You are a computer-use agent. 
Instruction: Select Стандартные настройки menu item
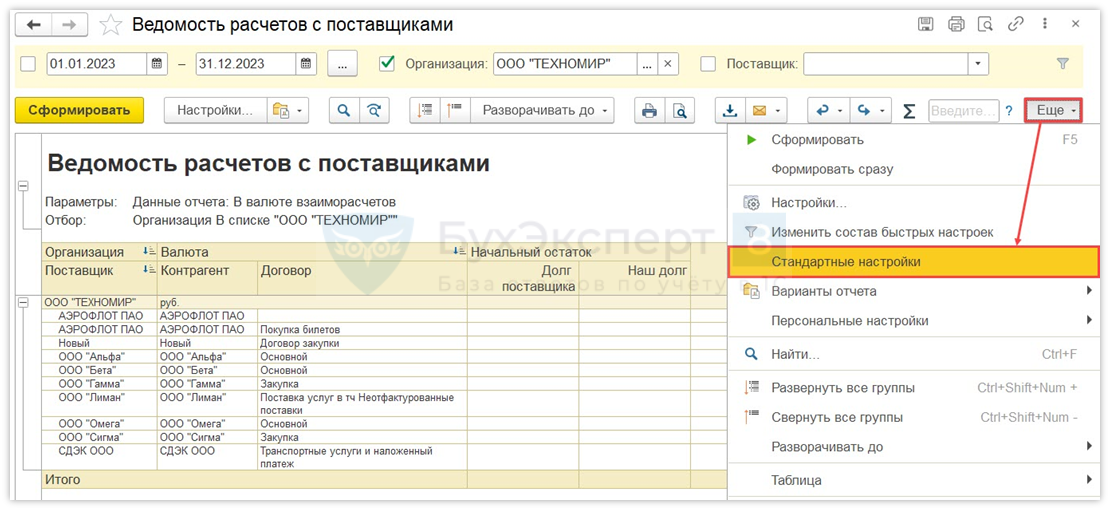pyautogui.click(x=845, y=262)
